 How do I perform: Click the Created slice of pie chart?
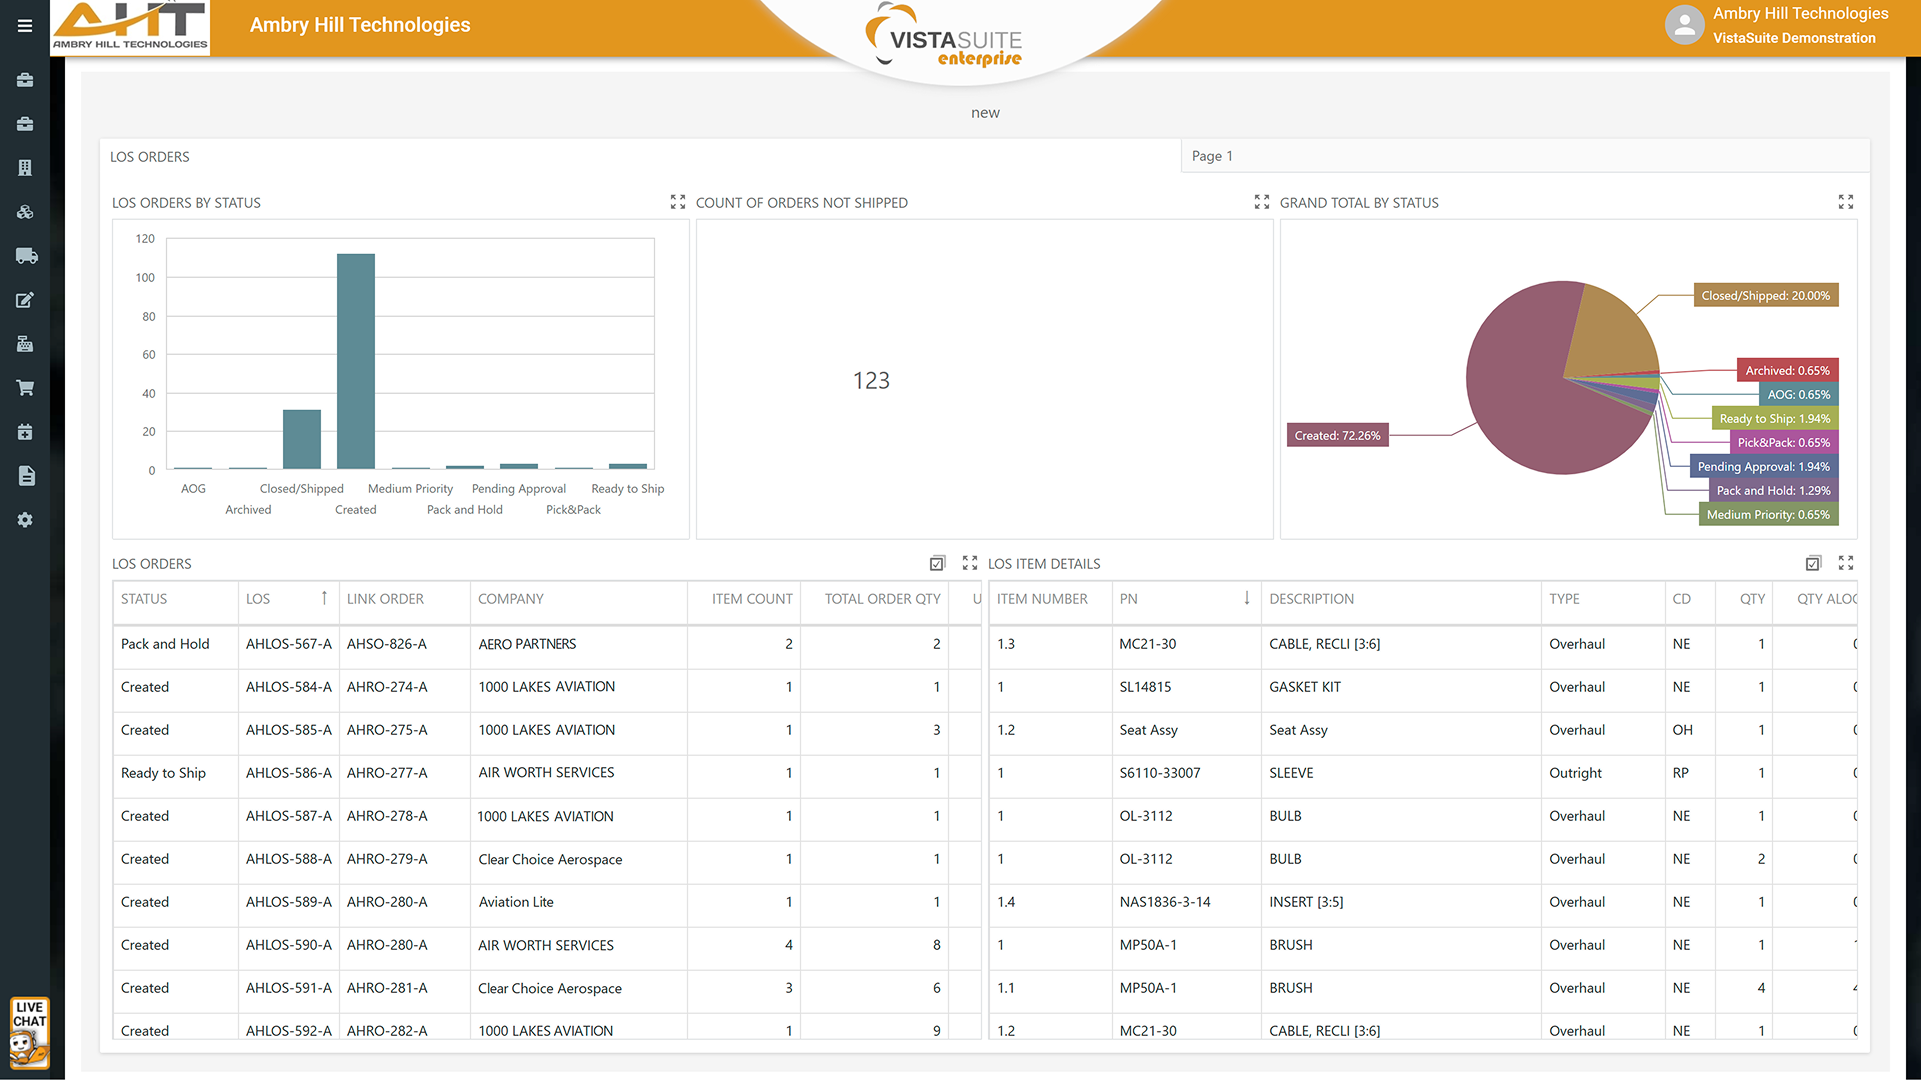[x=1520, y=400]
